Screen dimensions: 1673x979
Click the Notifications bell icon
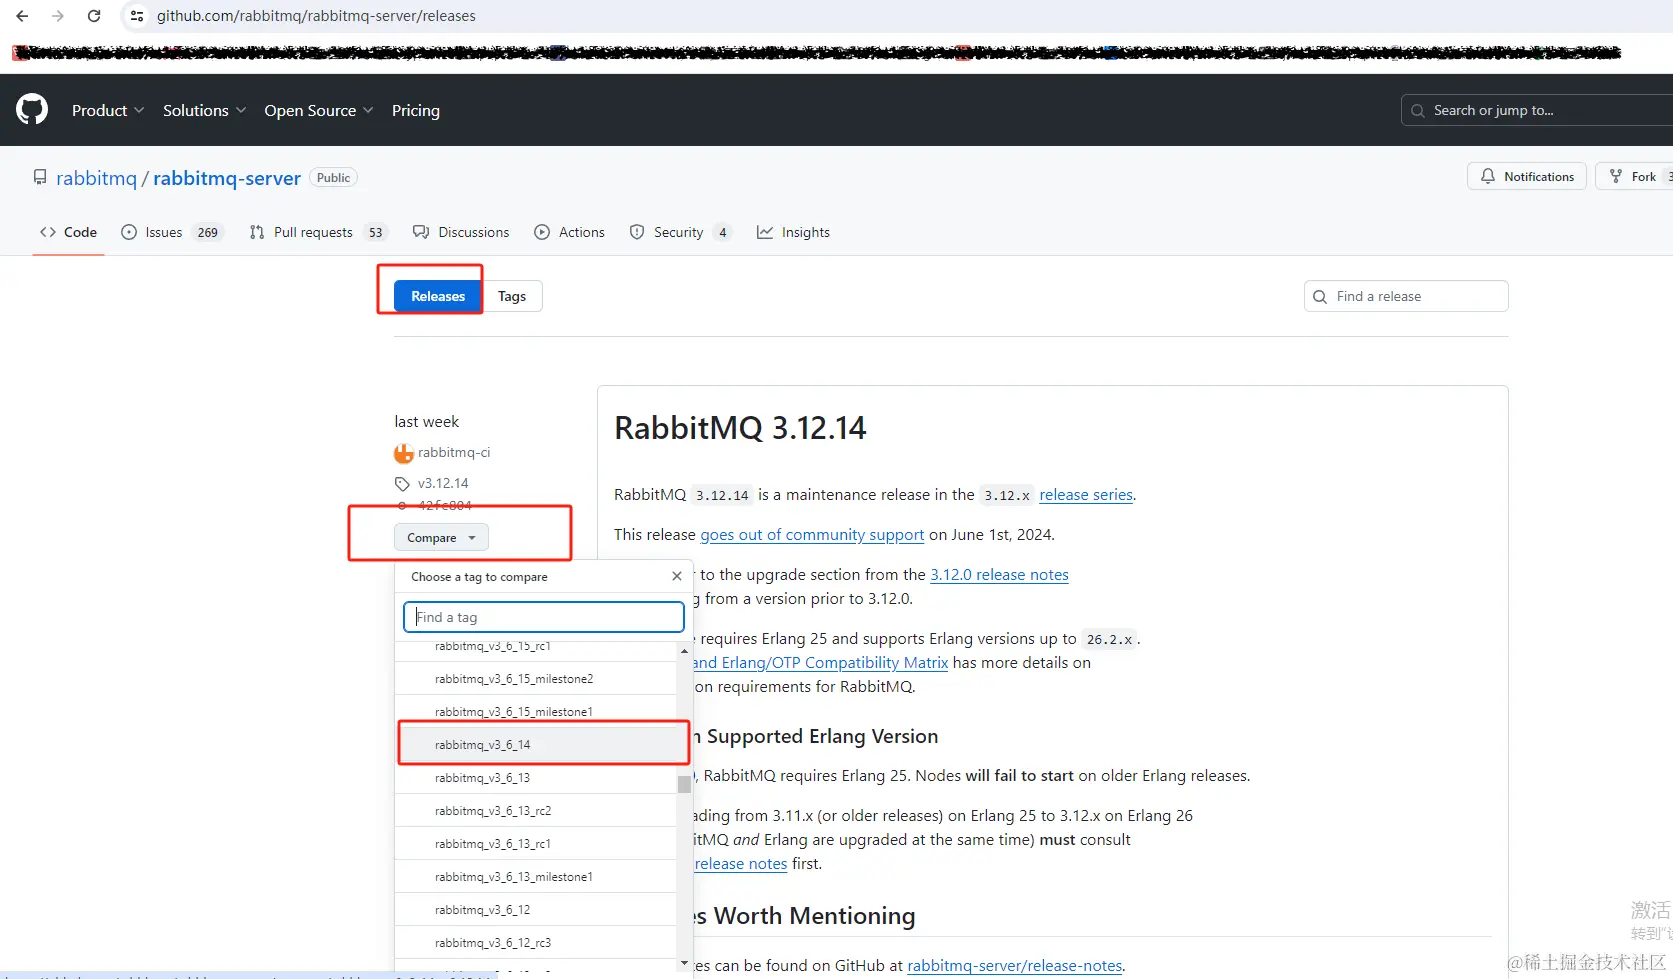tap(1488, 176)
